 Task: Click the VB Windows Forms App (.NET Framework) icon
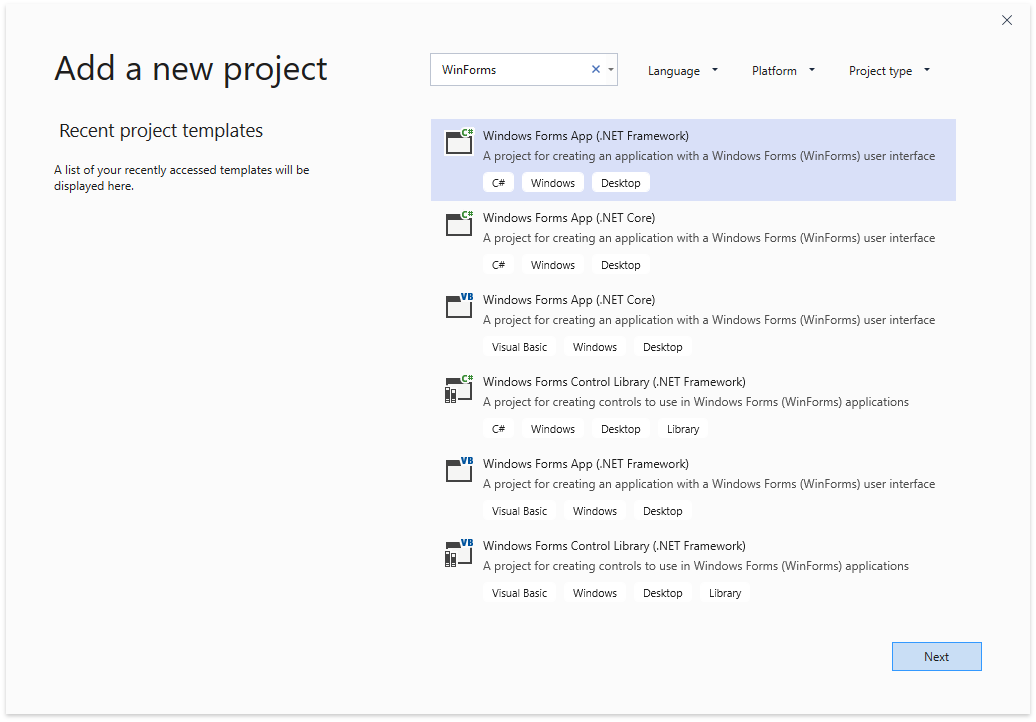pyautogui.click(x=459, y=471)
